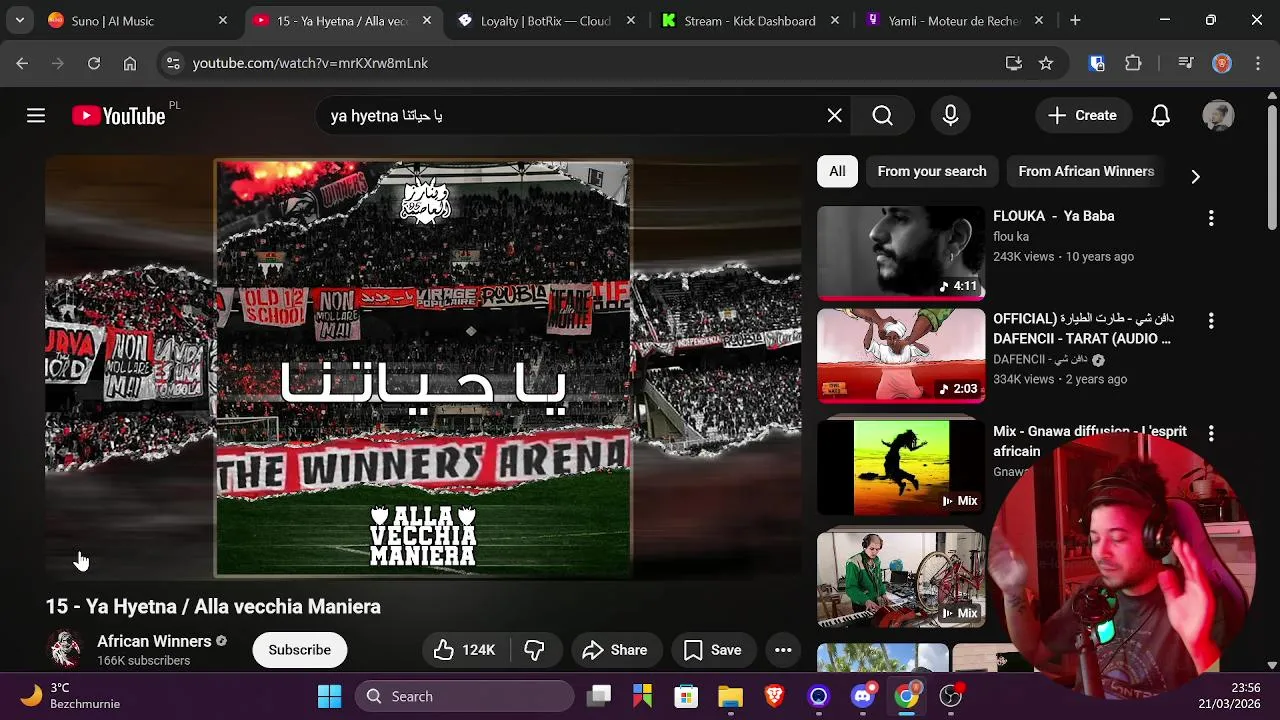Open File Explorer from taskbar

coord(730,696)
